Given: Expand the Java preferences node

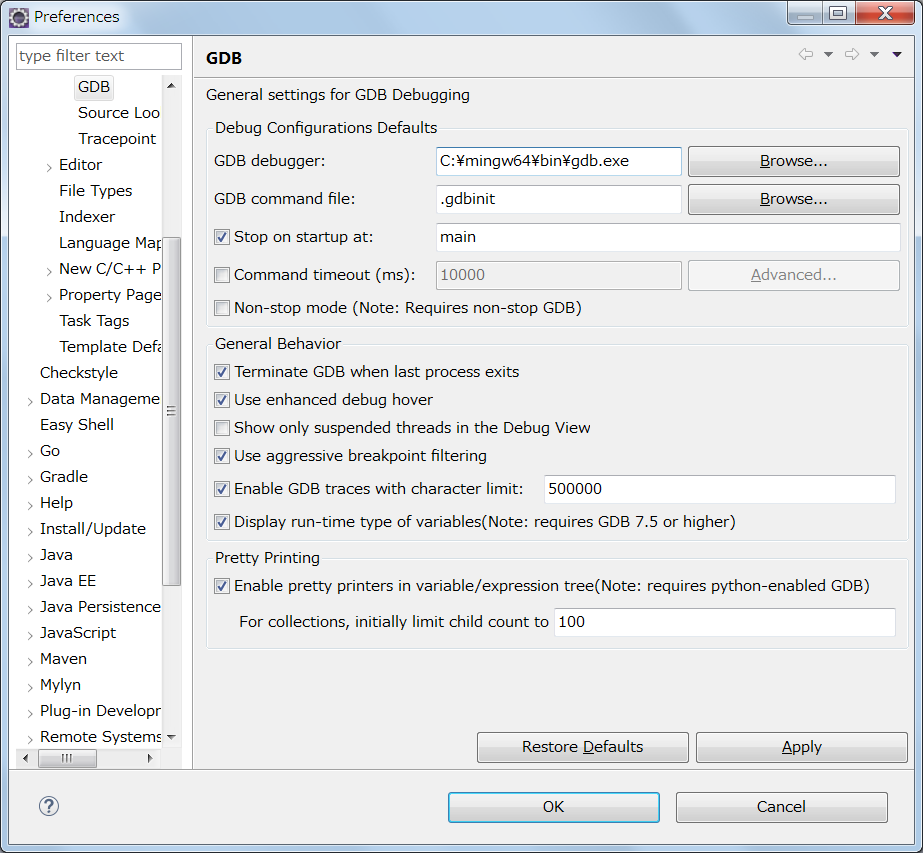Looking at the screenshot, I should click(x=30, y=554).
